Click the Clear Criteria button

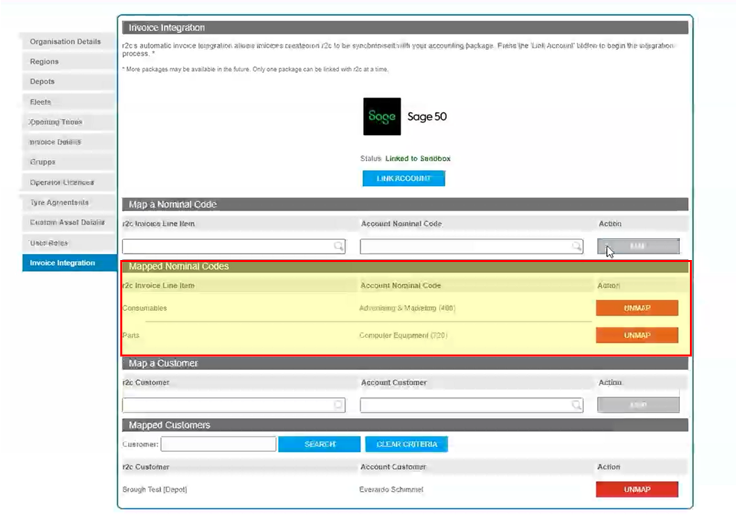coord(406,444)
